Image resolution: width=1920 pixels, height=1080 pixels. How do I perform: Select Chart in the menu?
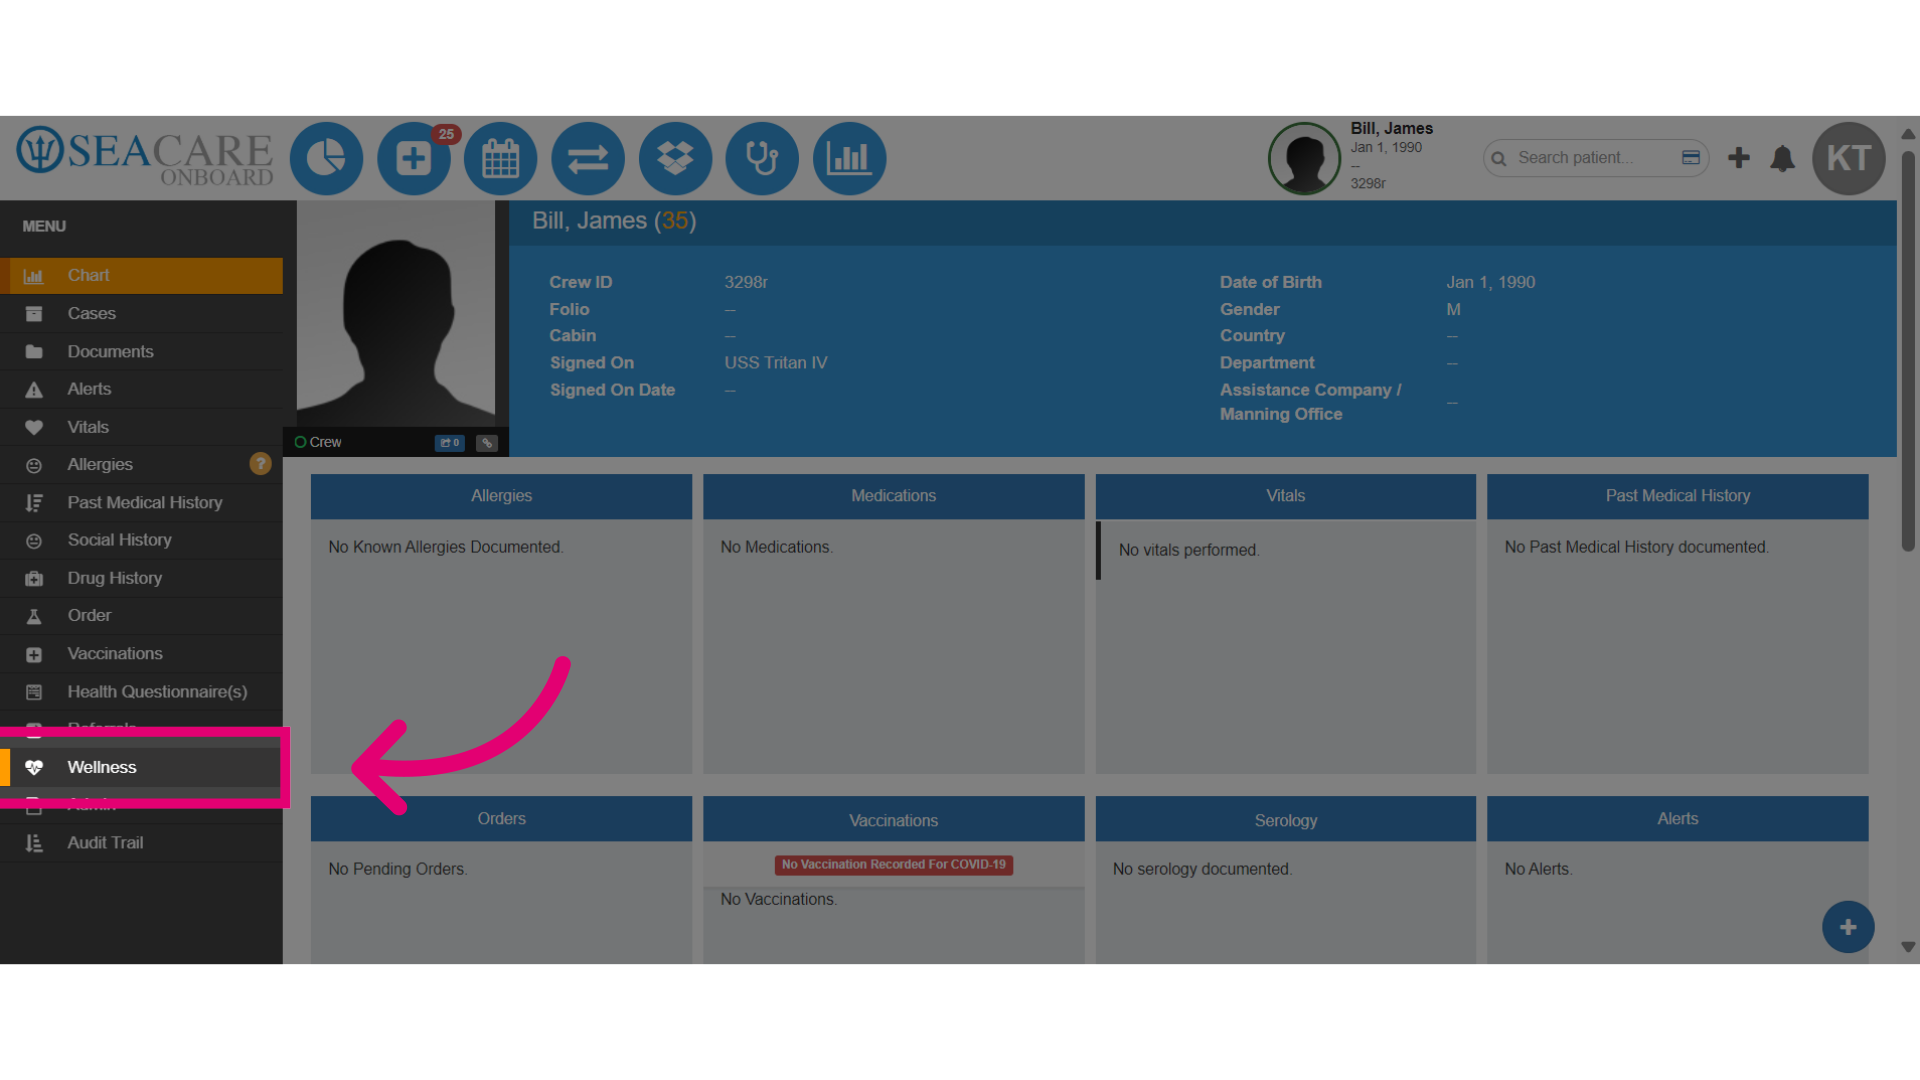[141, 276]
